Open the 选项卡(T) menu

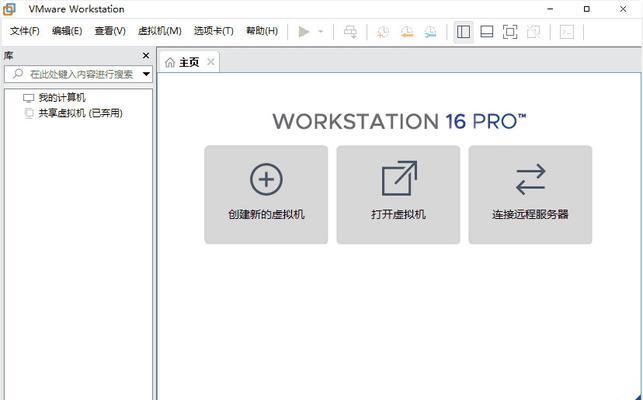pos(214,31)
